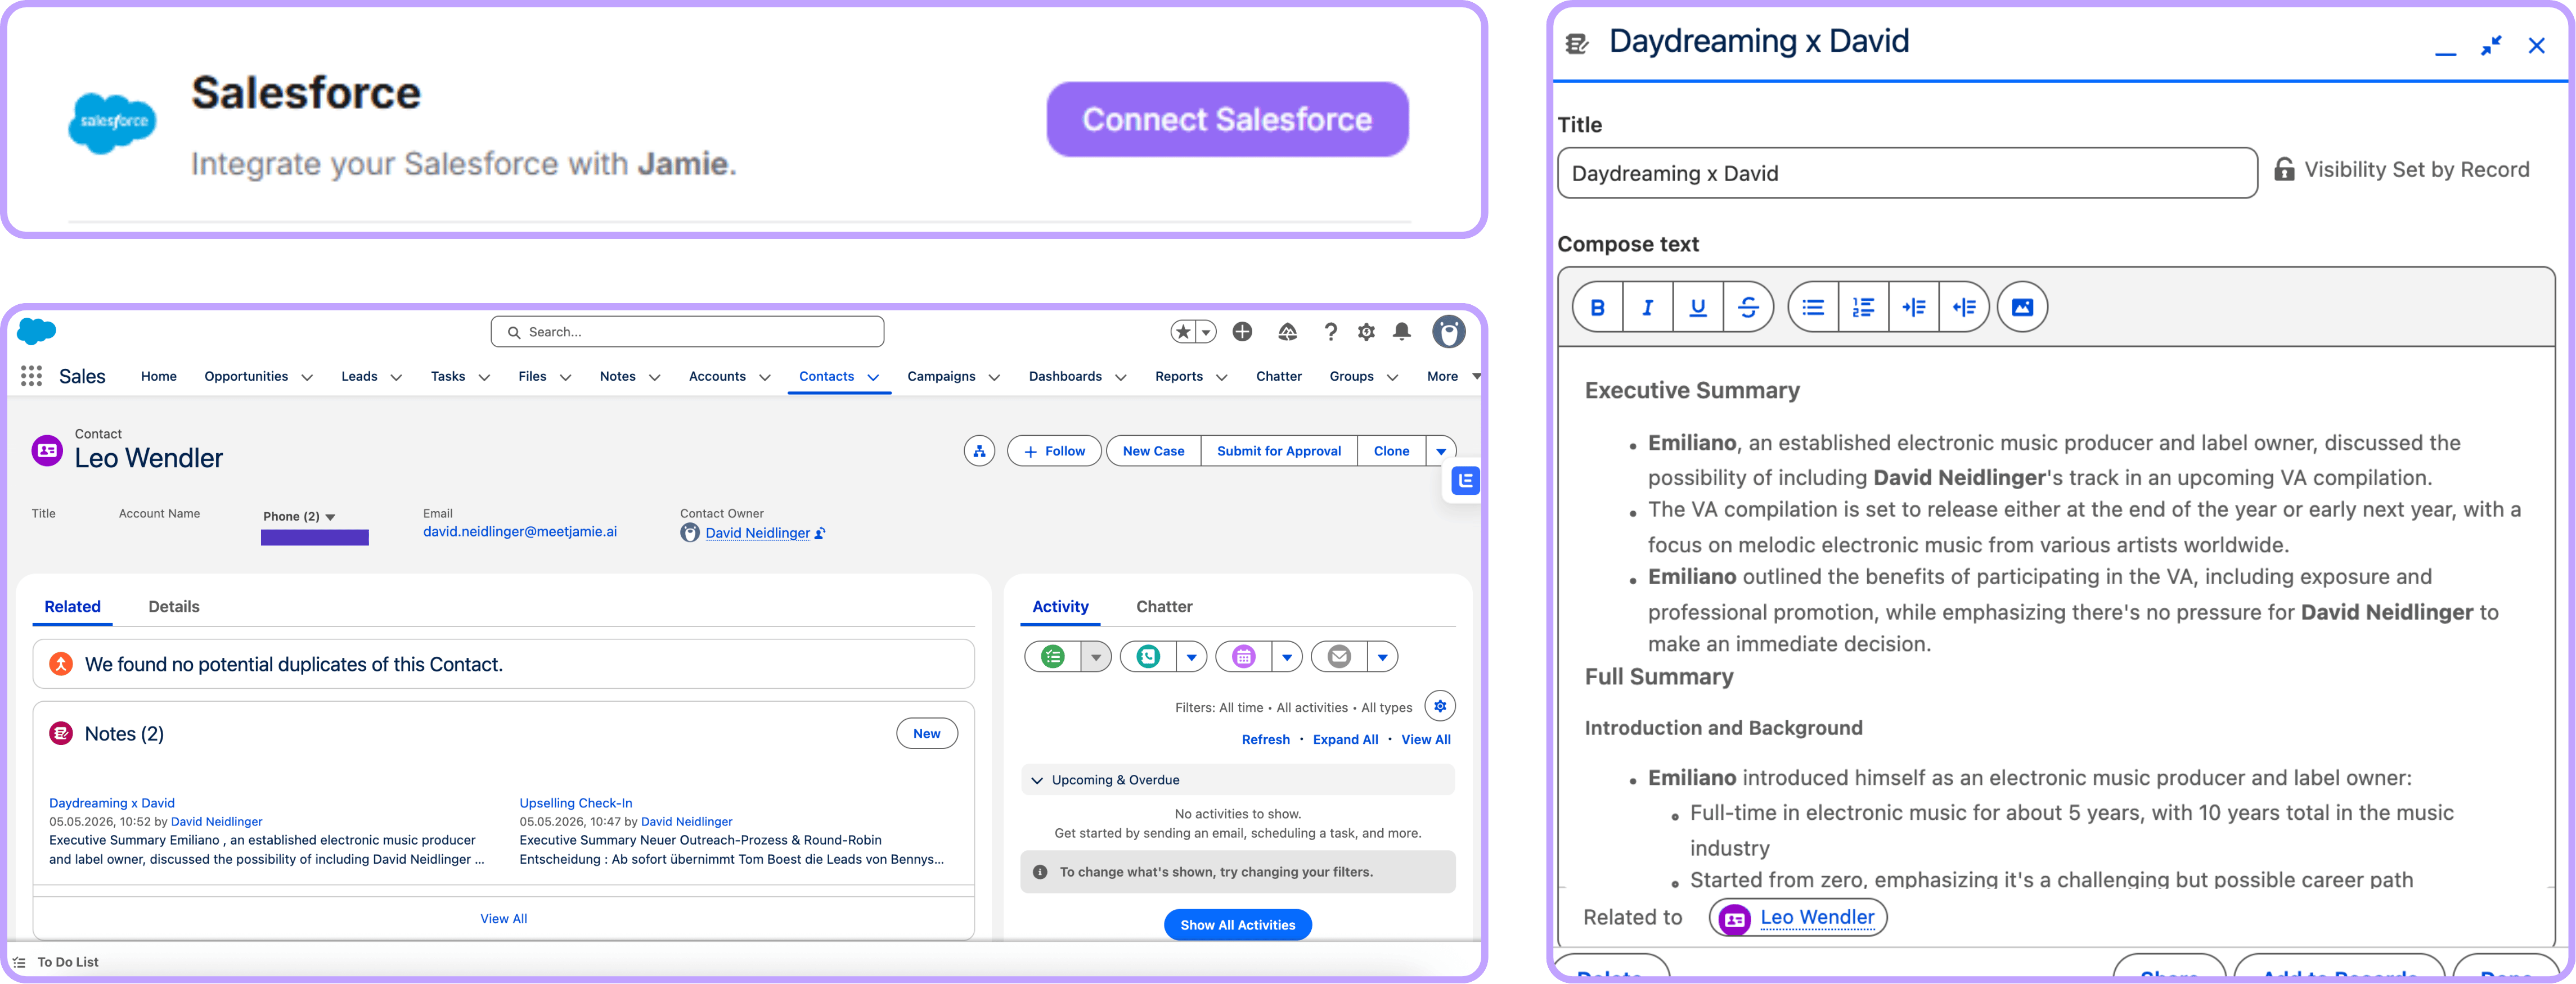
Task: Open the Upselling Check-In note link
Action: pos(576,803)
